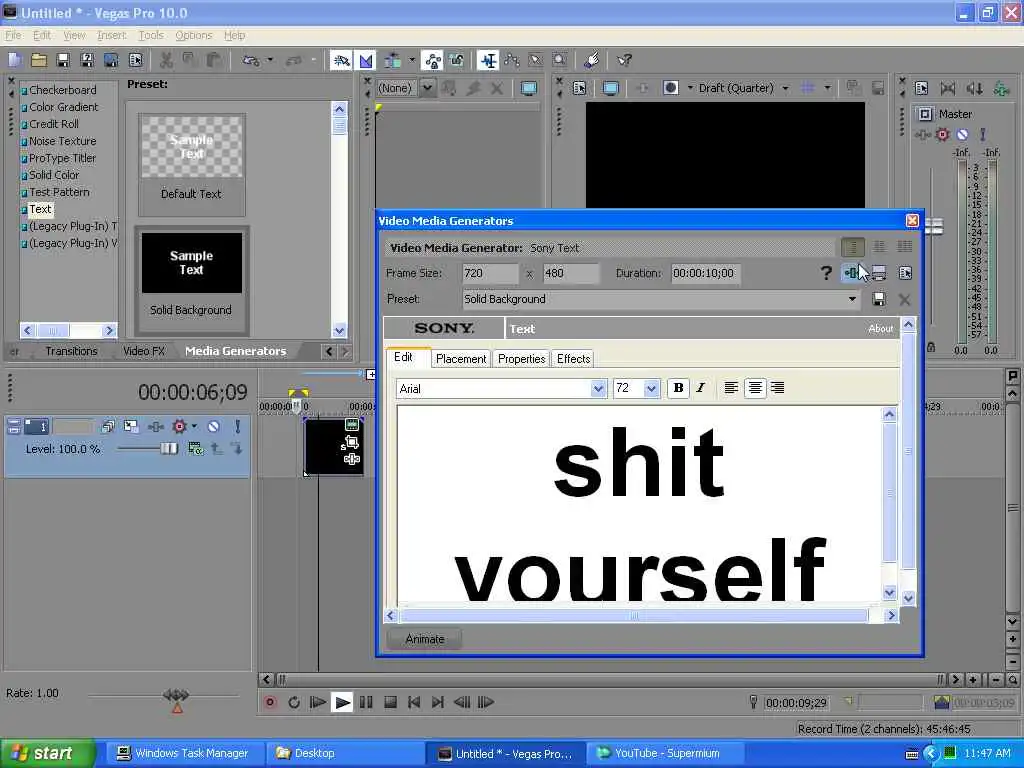The image size is (1024, 768).
Task: Click the Cut scissors toolbar icon
Action: pyautogui.click(x=166, y=60)
